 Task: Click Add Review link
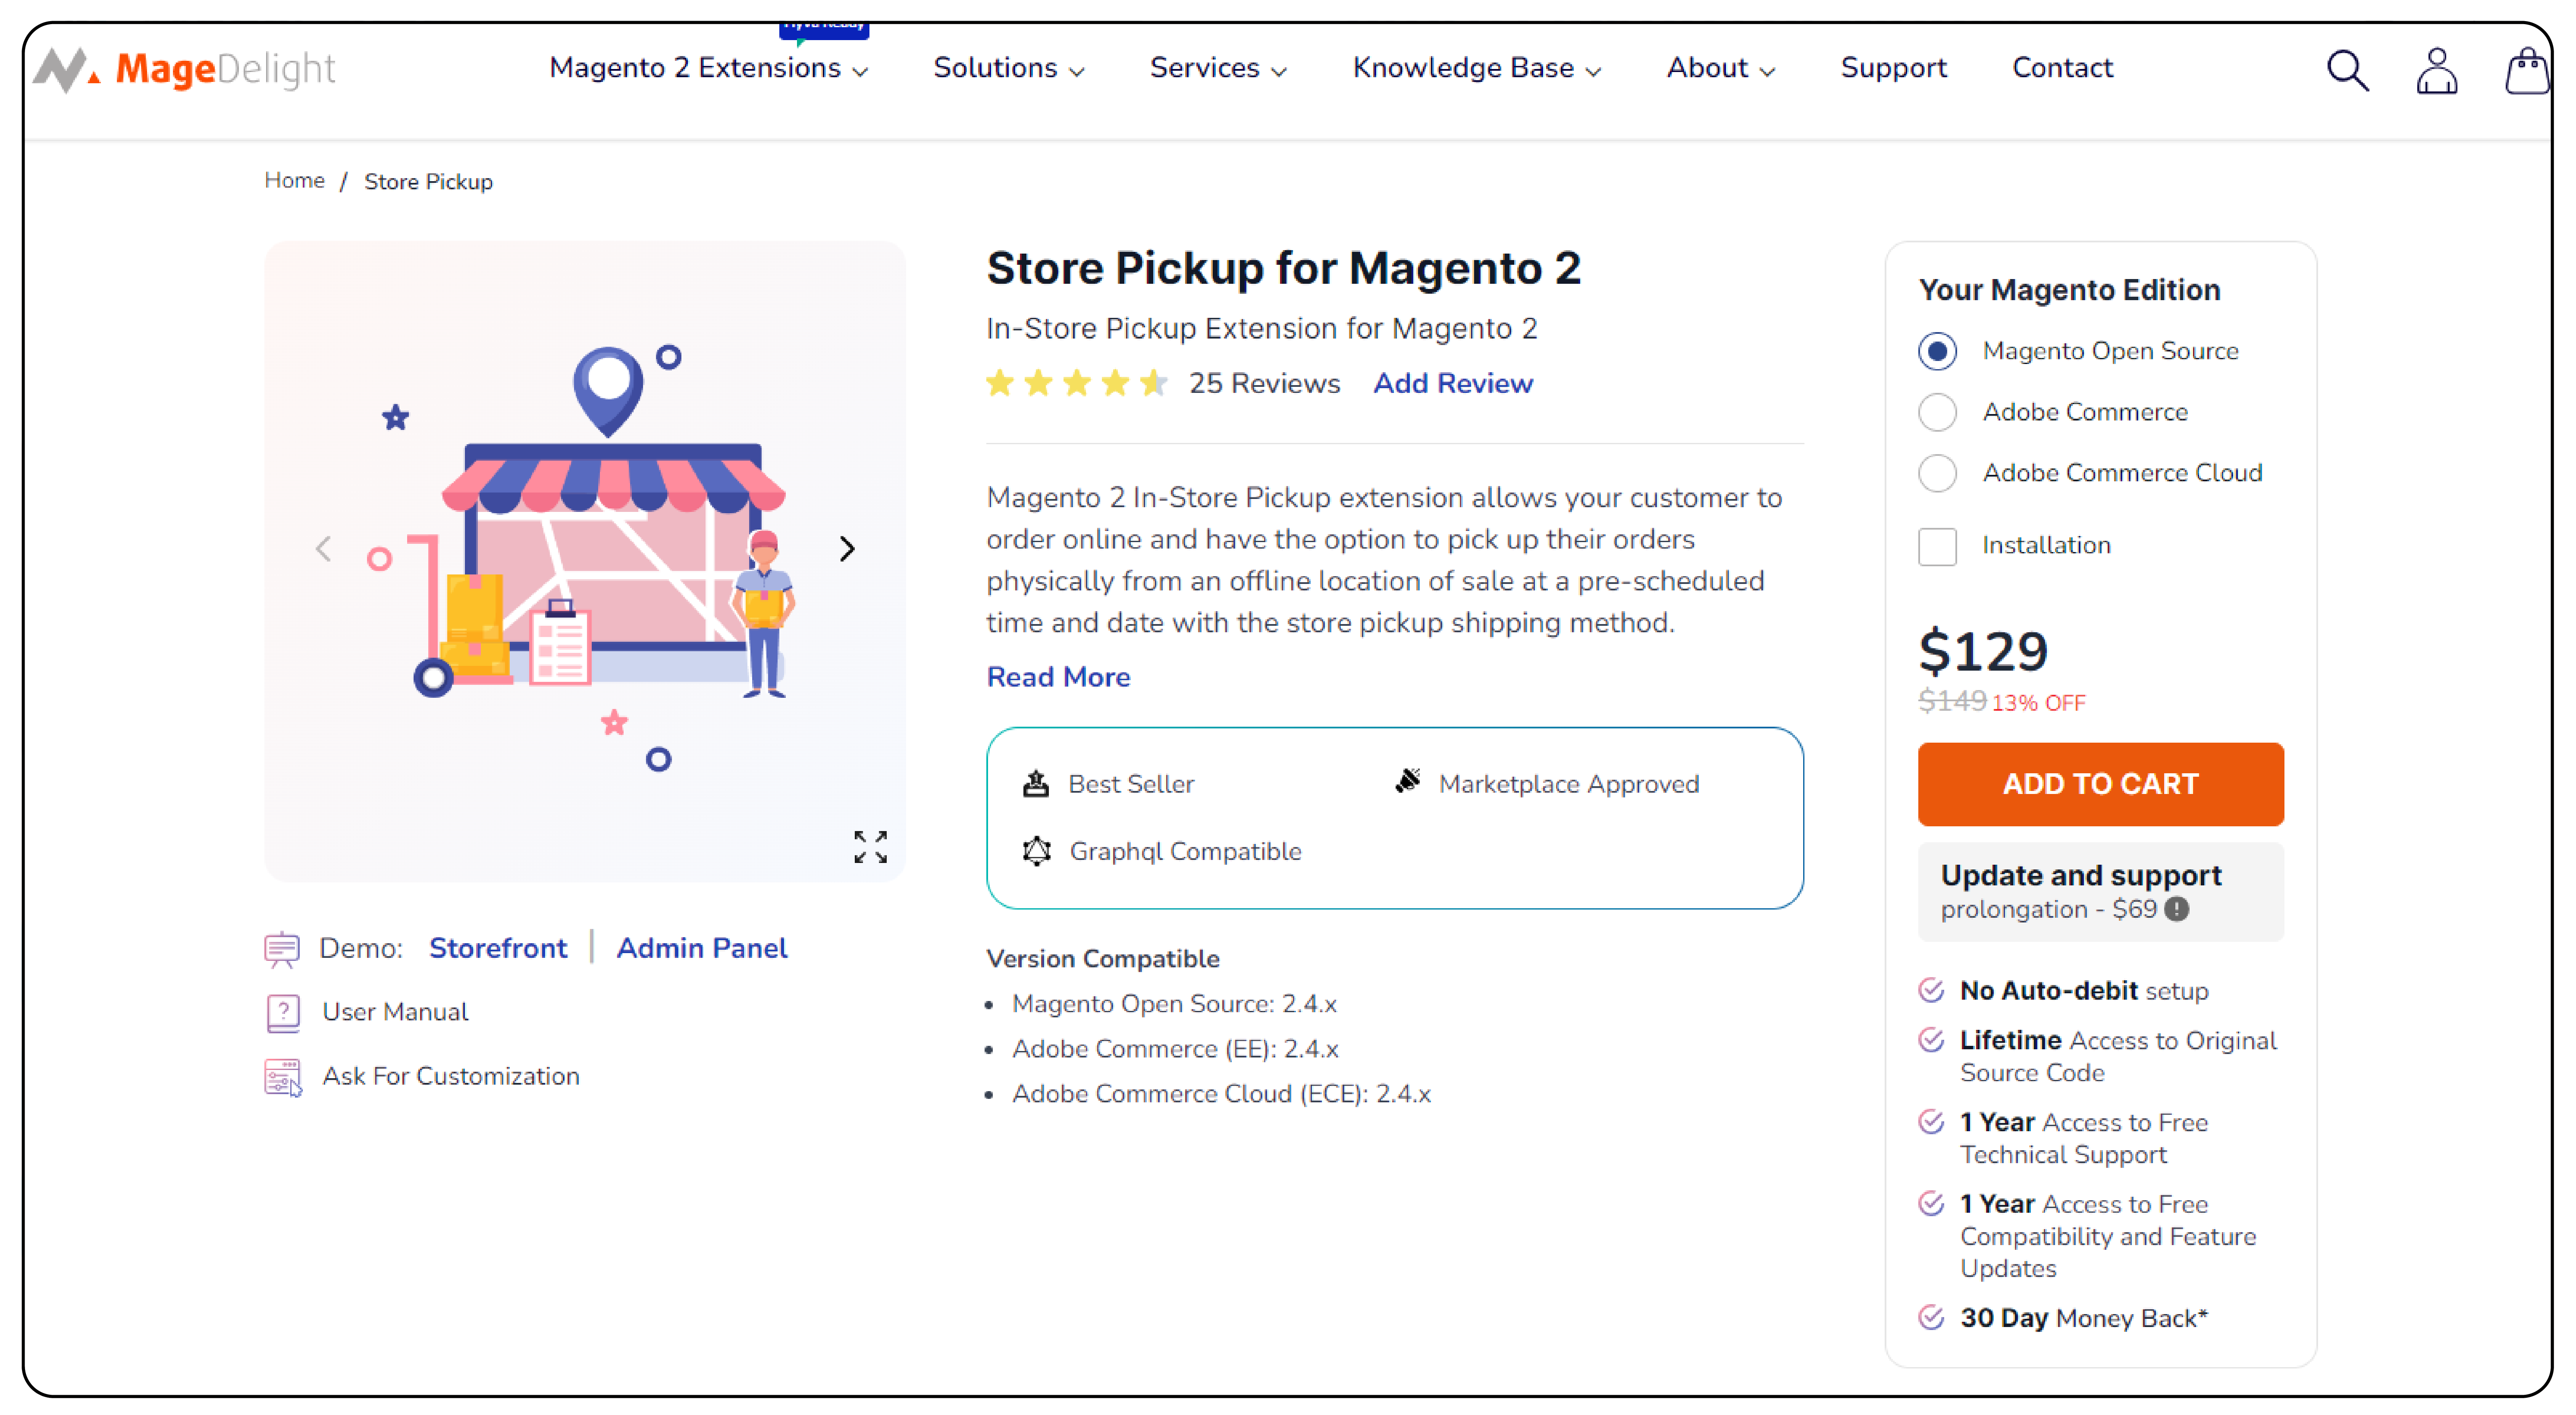click(x=1452, y=383)
